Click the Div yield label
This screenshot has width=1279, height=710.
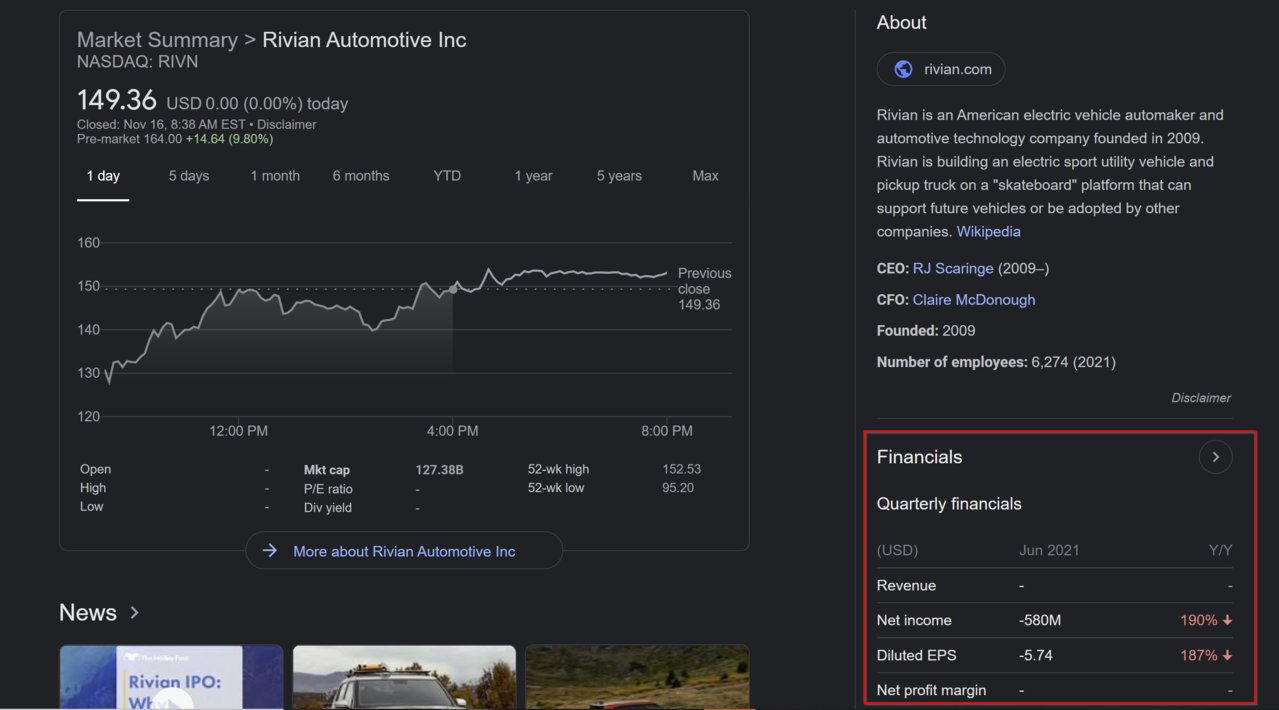tap(328, 508)
